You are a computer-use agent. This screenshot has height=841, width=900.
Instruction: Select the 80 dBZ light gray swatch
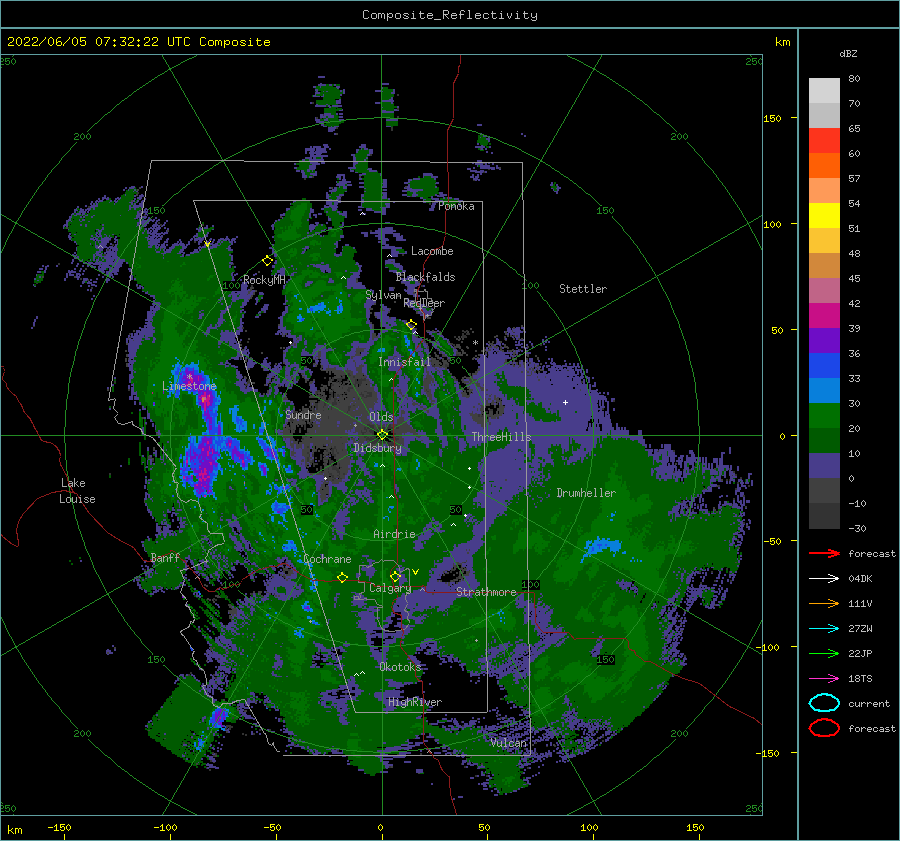pos(824,90)
